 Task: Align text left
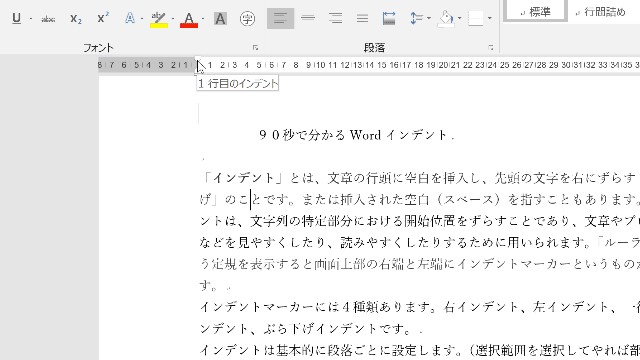(280, 18)
